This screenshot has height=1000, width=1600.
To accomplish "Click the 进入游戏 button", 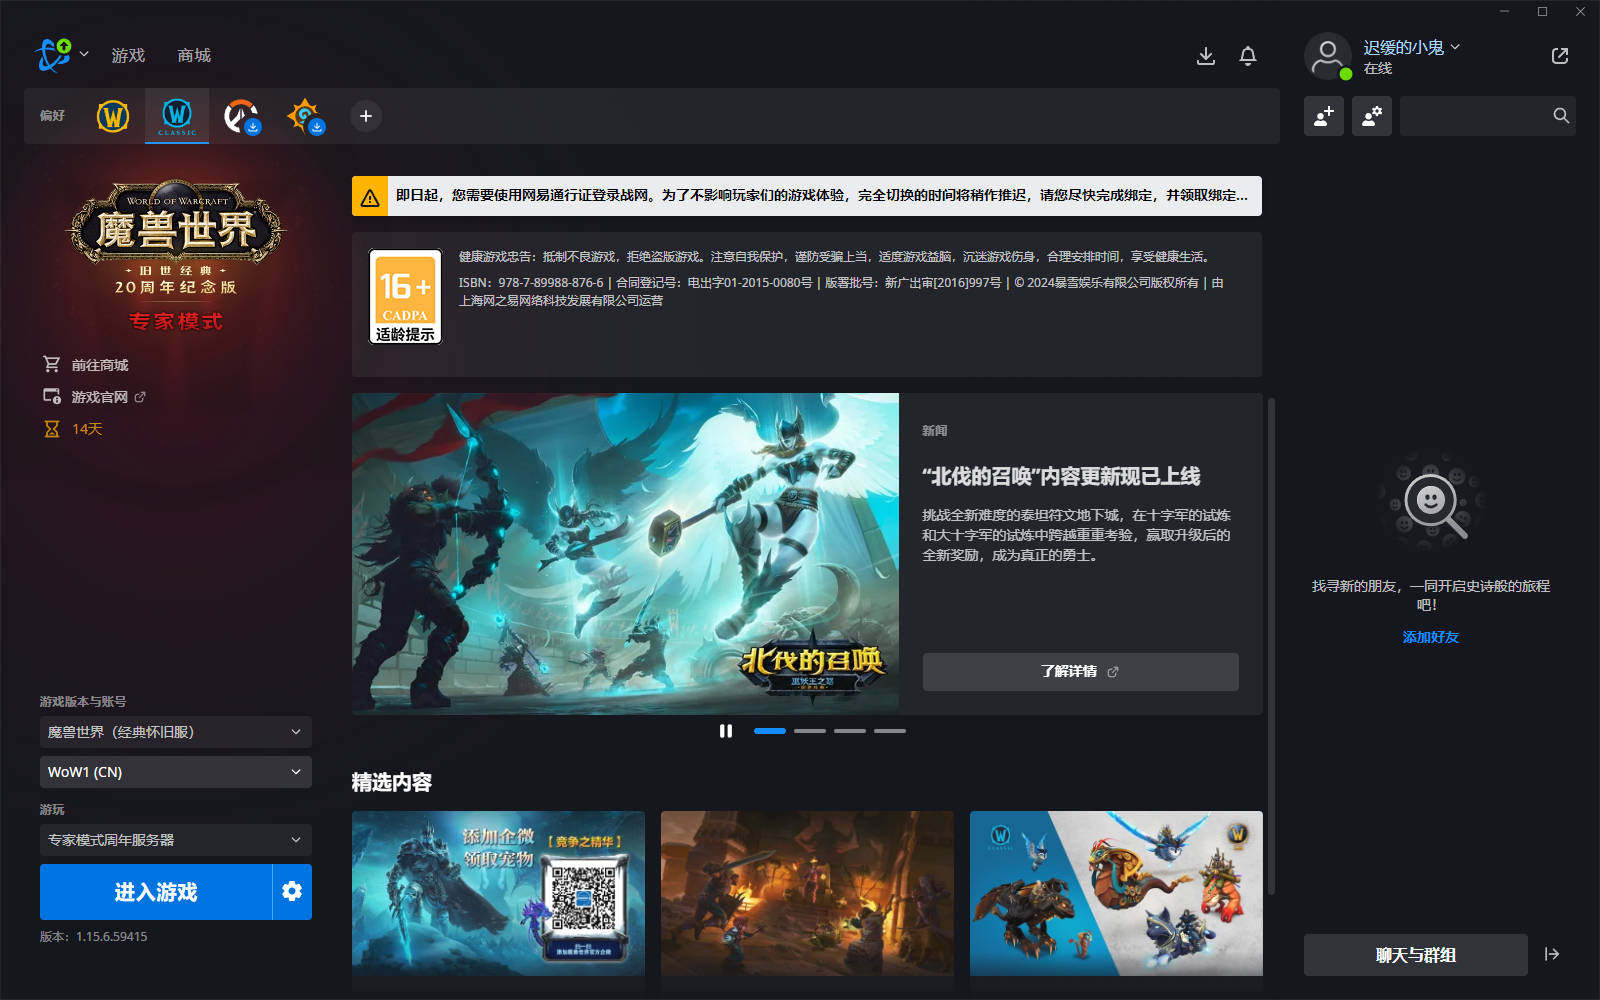I will coord(155,892).
